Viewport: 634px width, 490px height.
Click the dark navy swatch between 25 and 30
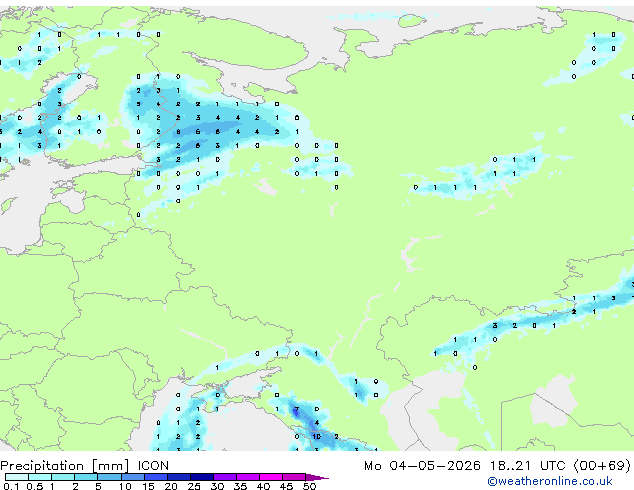[x=201, y=477]
